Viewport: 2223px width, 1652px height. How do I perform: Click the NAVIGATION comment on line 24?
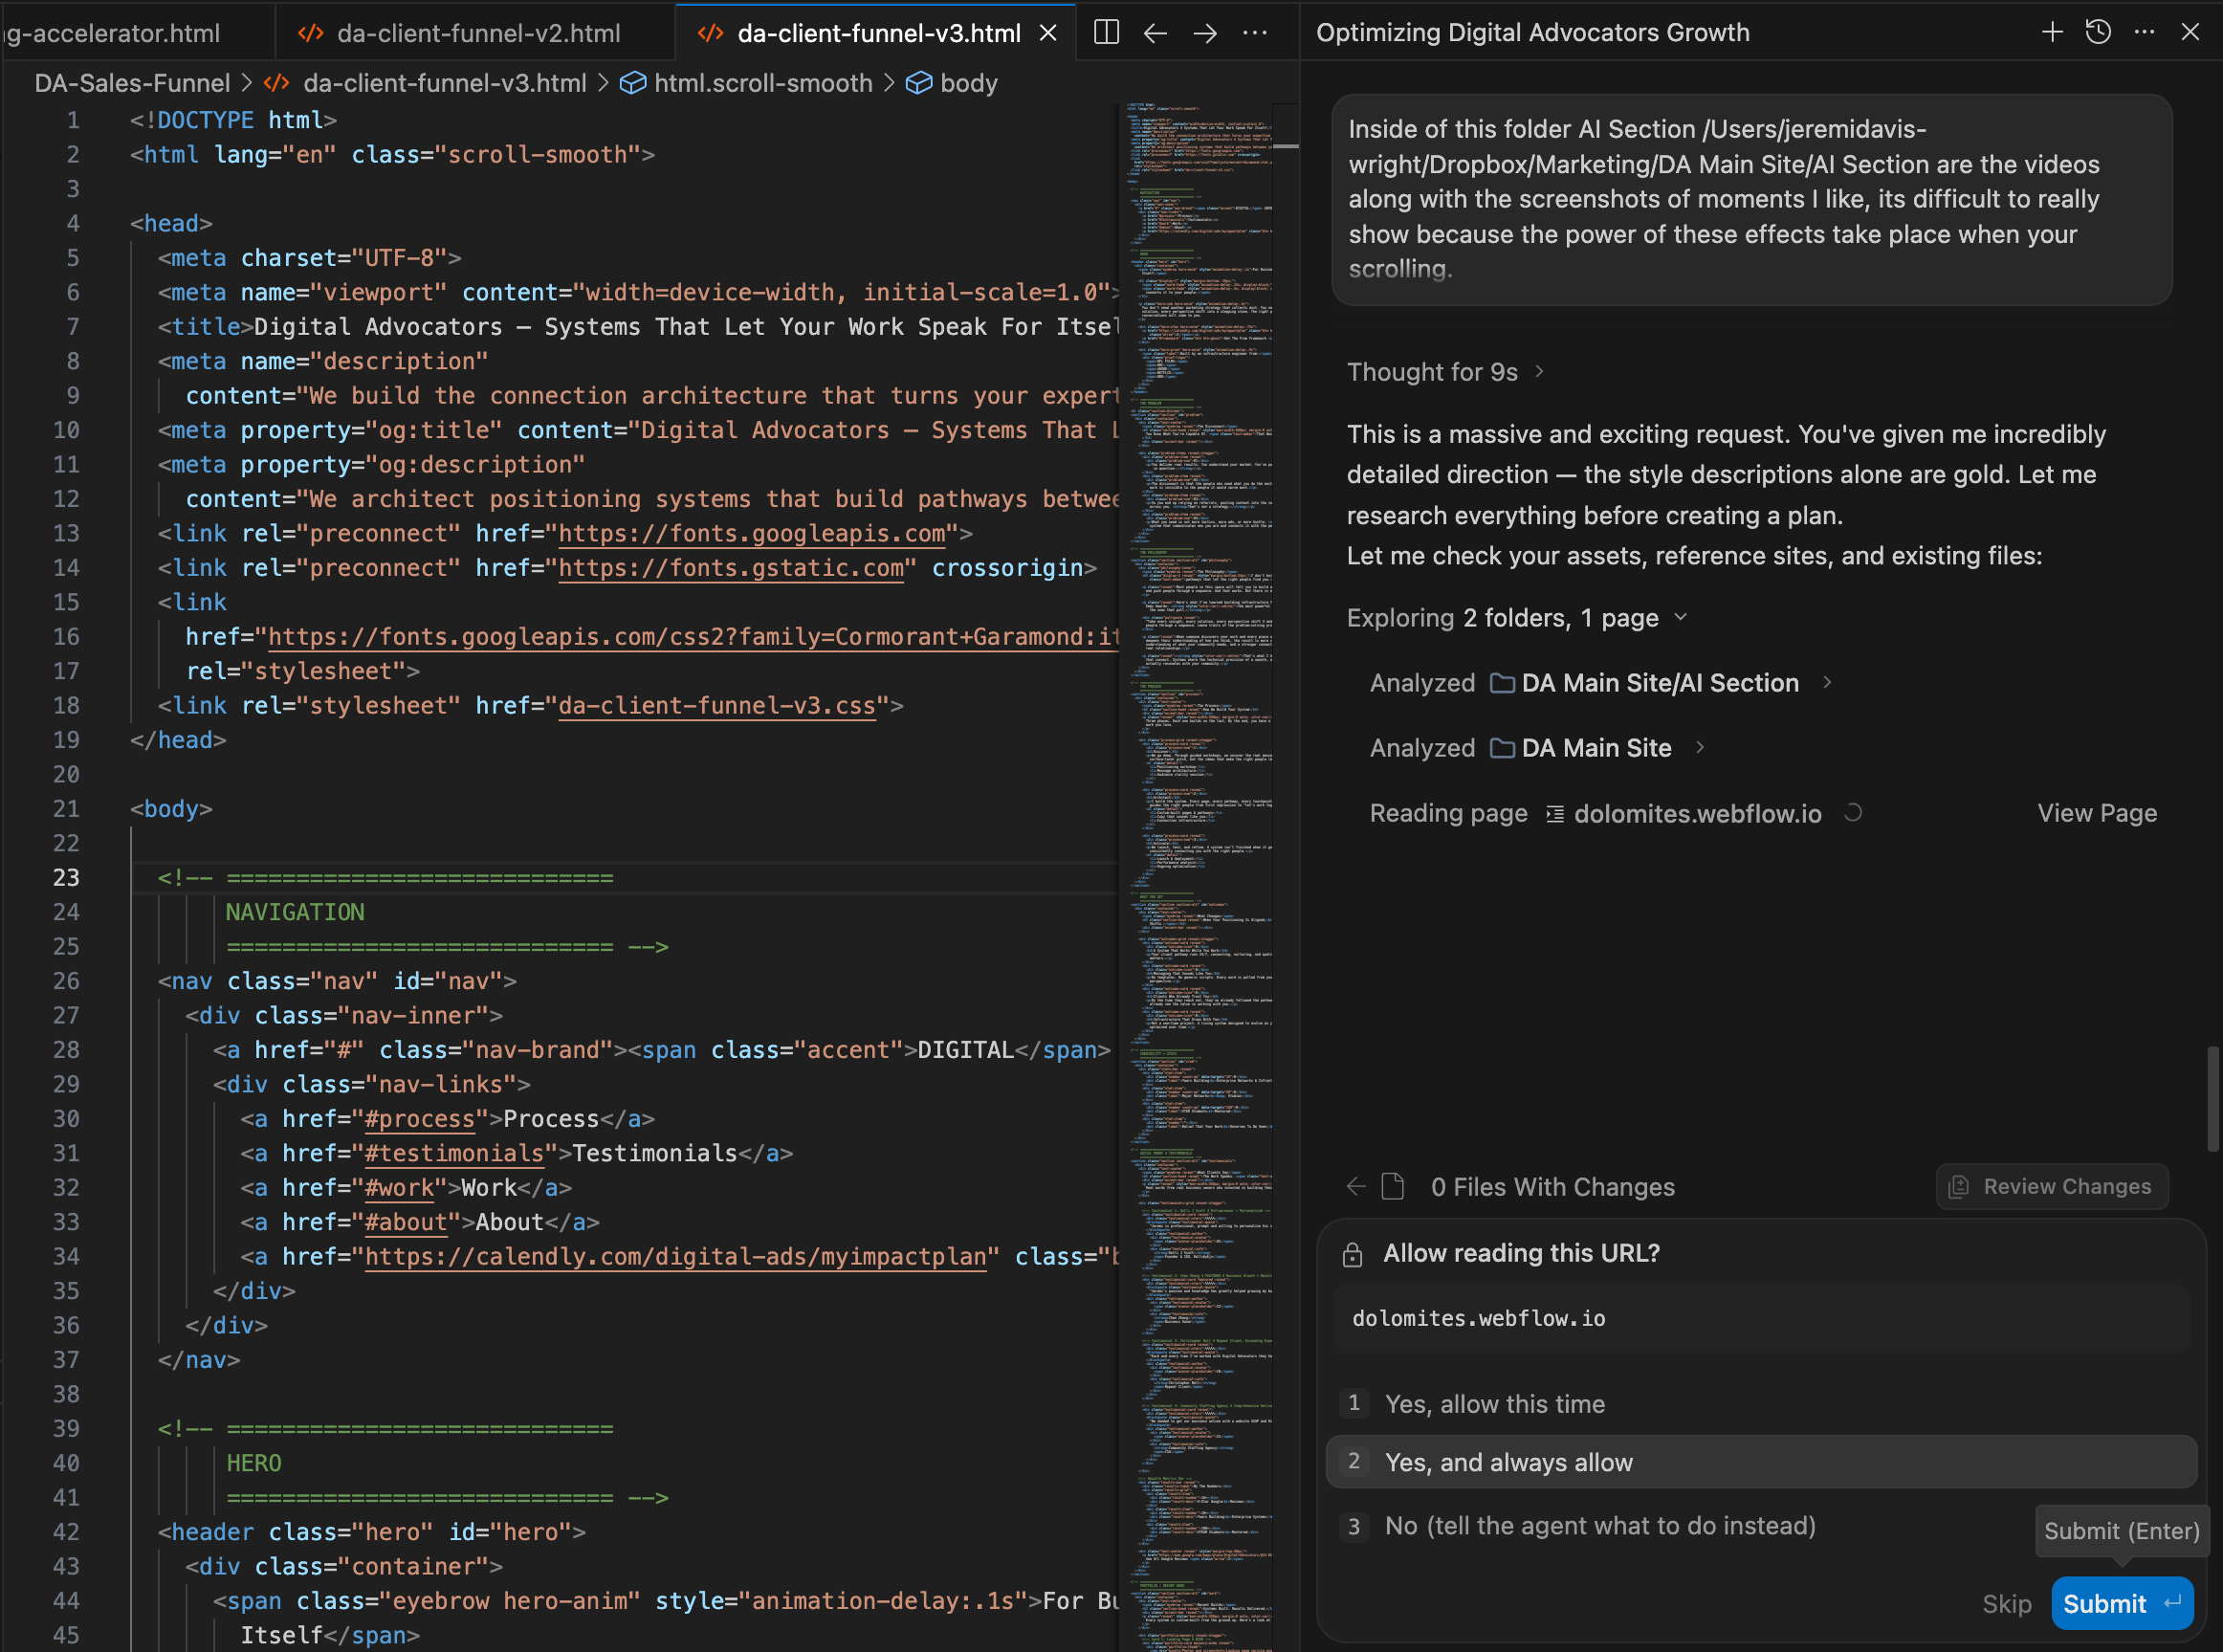click(x=295, y=912)
